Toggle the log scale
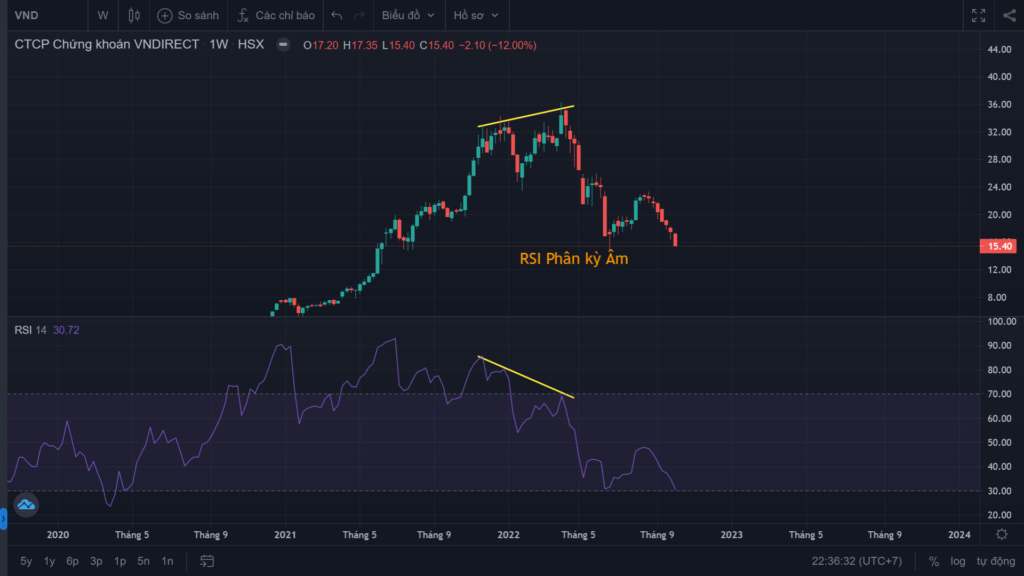Screen dimensions: 1024x576 pyautogui.click(x=957, y=561)
